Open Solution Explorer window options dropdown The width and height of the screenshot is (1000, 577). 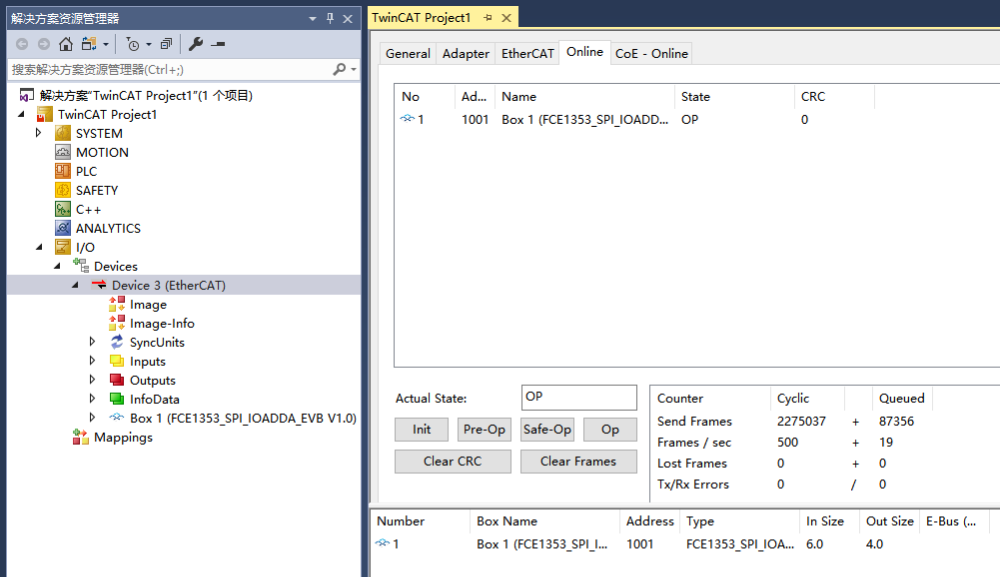point(312,18)
